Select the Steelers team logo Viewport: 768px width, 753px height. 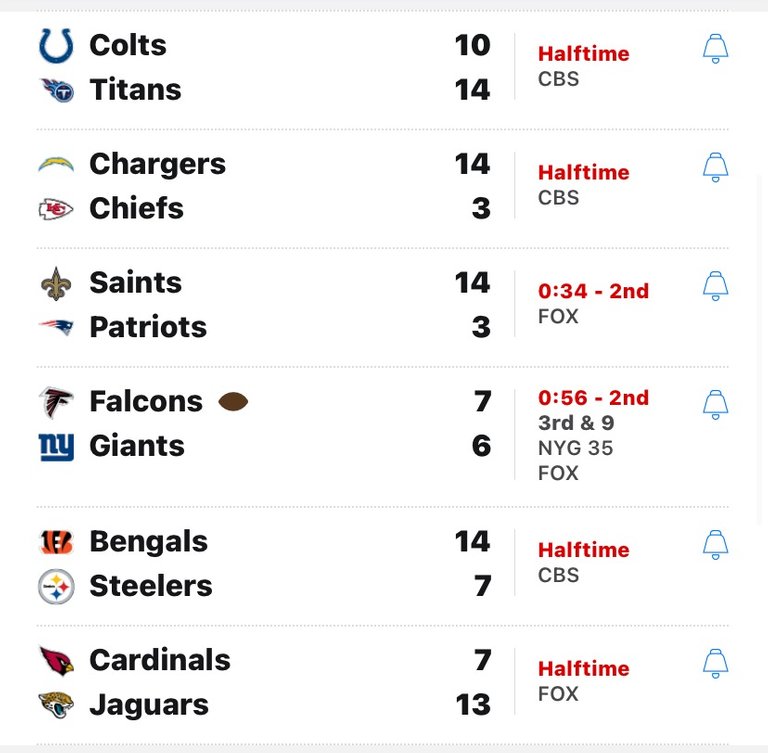tap(56, 586)
